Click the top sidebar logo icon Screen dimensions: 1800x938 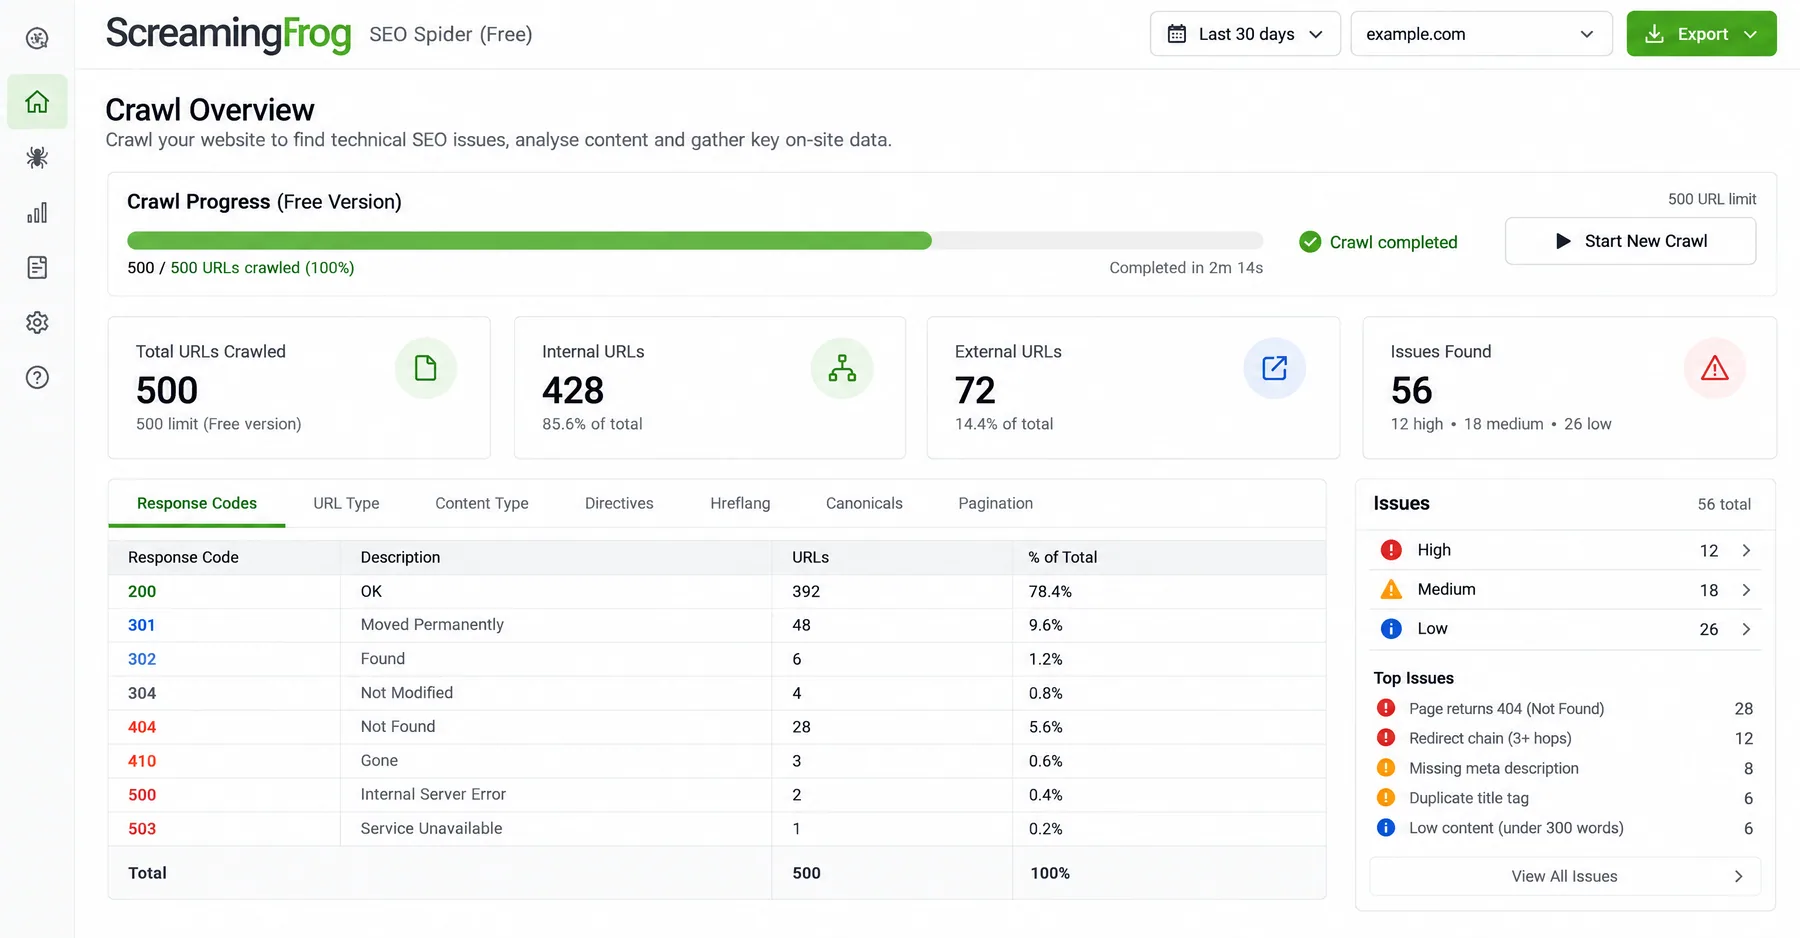37,38
